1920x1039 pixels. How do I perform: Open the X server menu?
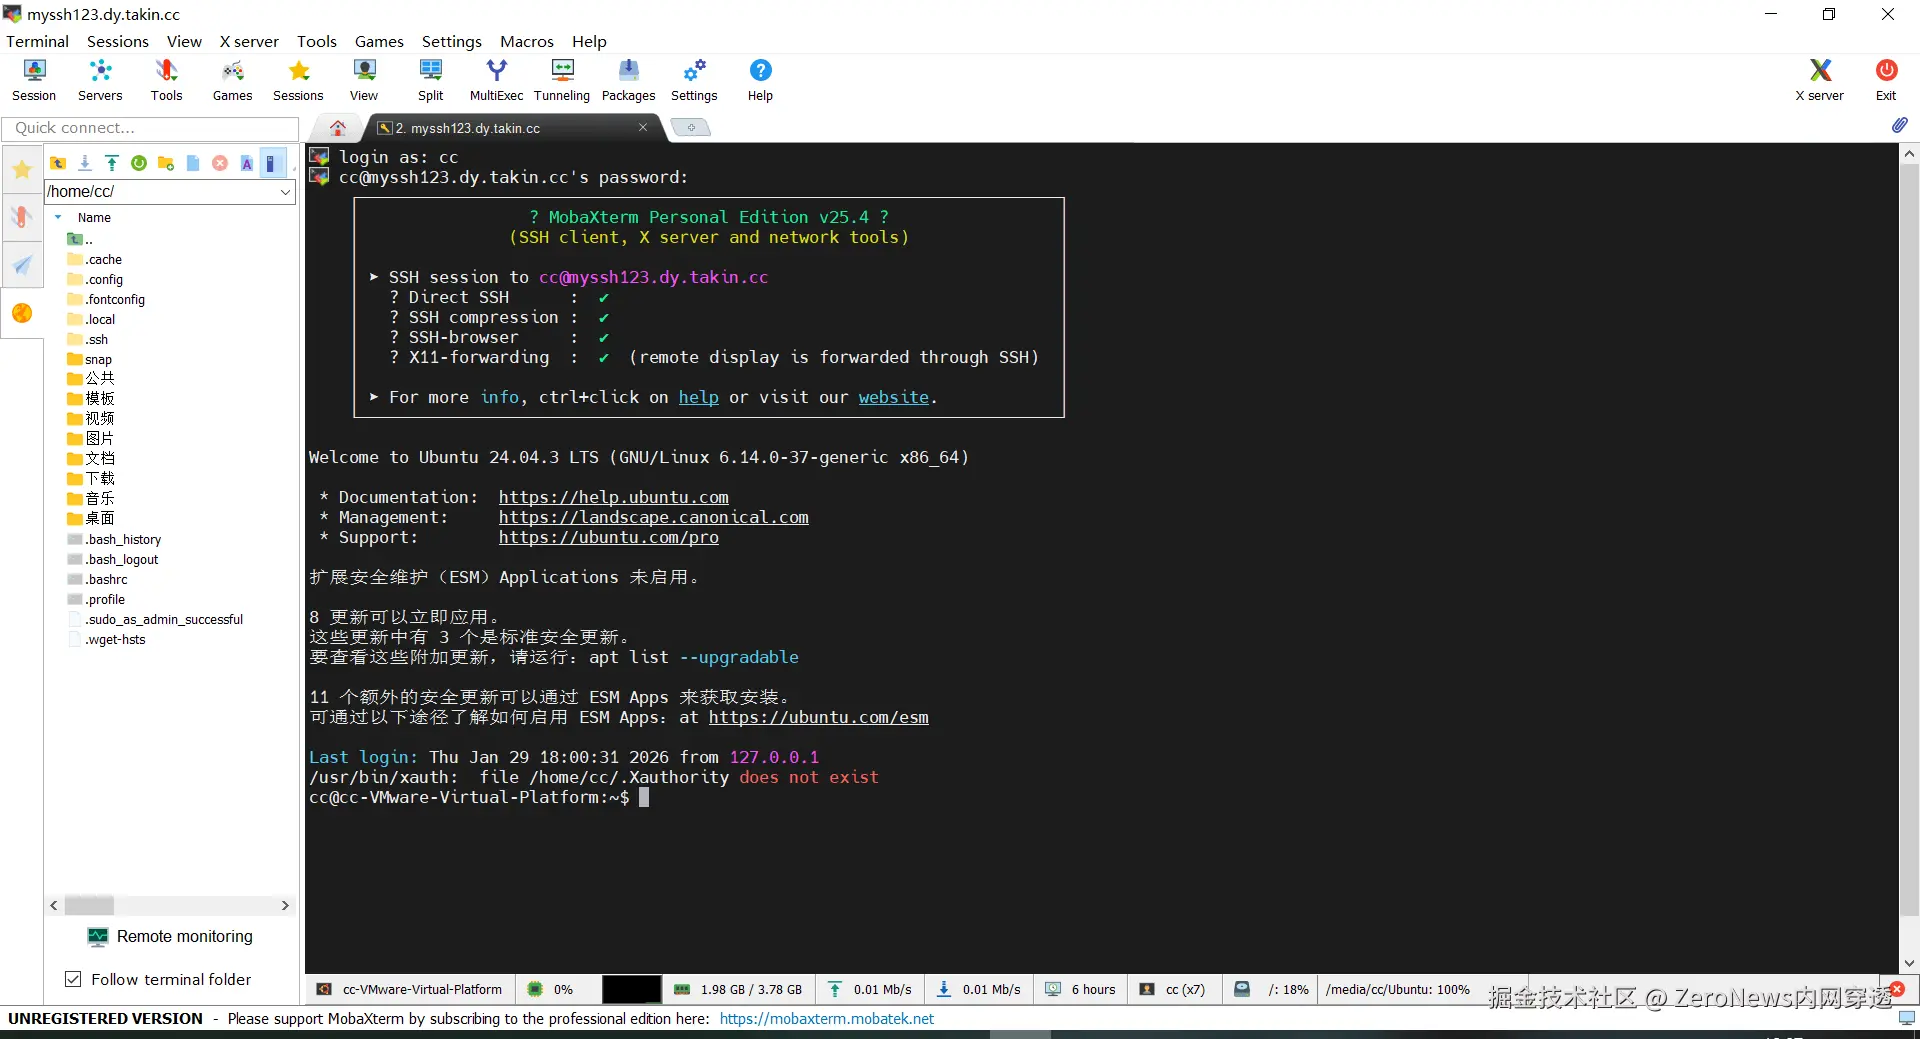click(x=249, y=41)
